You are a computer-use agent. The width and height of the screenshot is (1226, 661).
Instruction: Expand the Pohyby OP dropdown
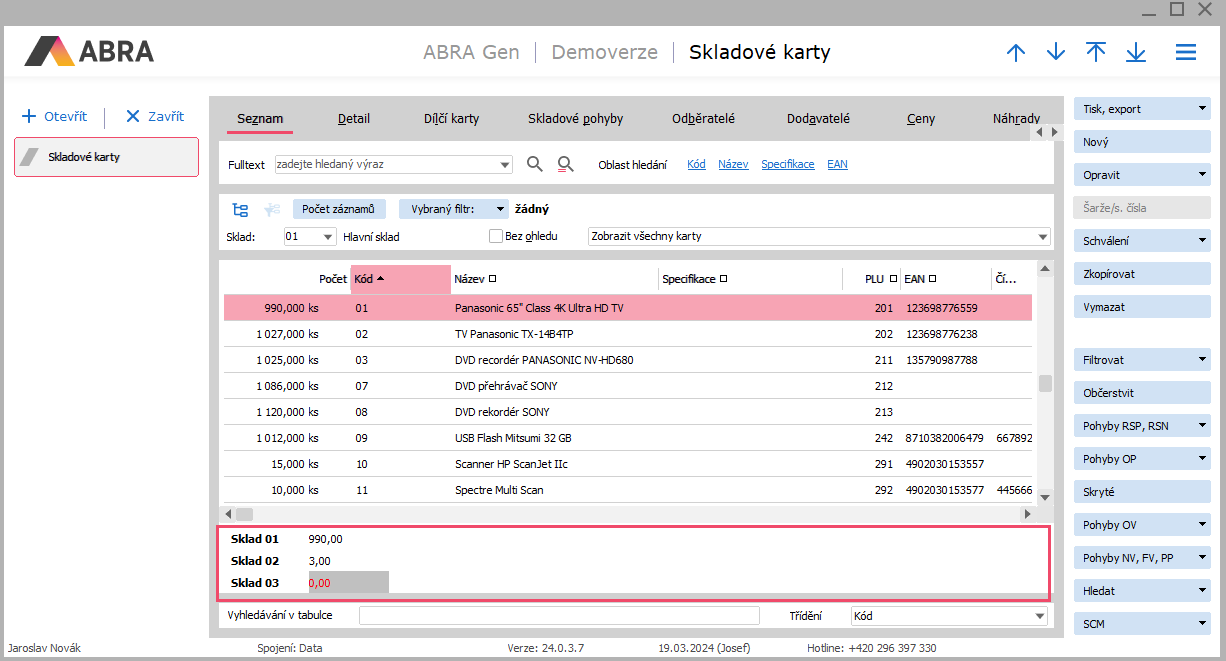(1203, 459)
